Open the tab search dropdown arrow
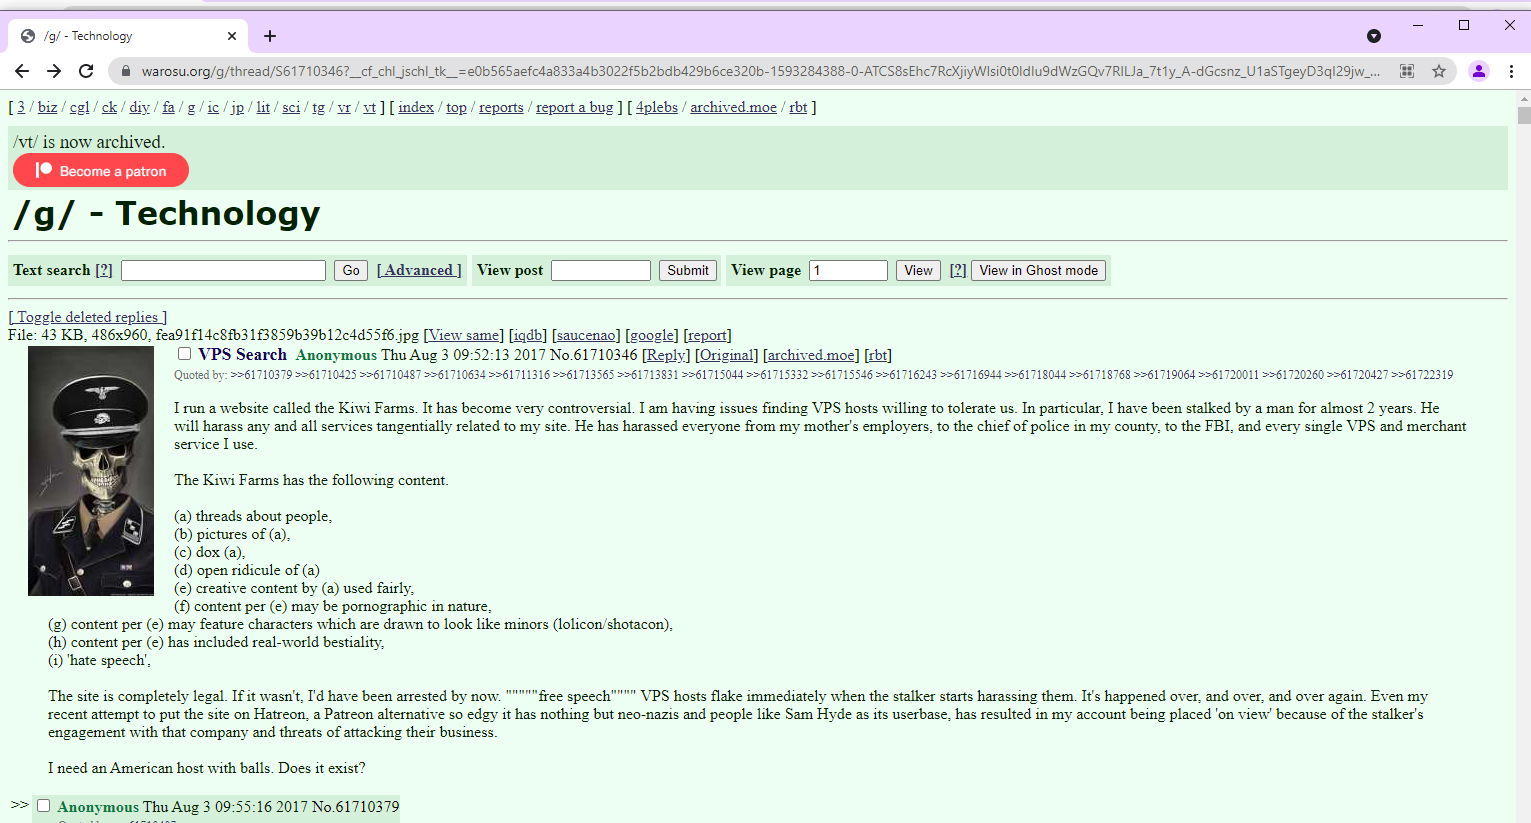This screenshot has height=823, width=1531. point(1374,36)
